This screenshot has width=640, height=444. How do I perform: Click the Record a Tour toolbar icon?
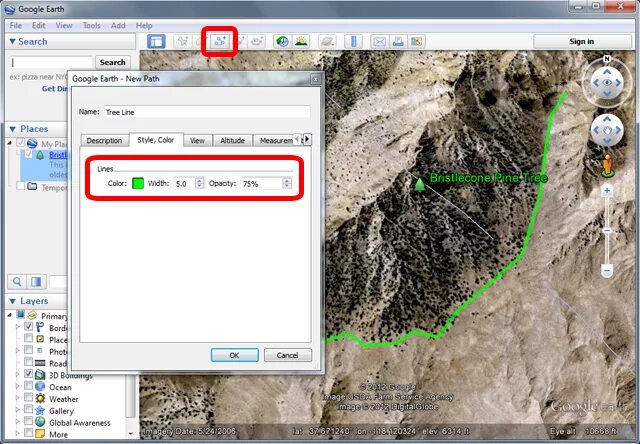[257, 41]
